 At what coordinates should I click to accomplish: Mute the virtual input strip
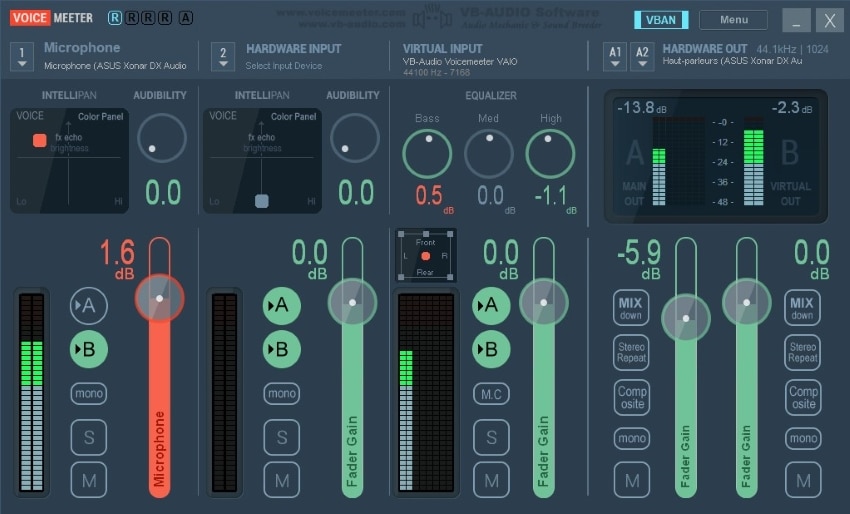click(491, 480)
